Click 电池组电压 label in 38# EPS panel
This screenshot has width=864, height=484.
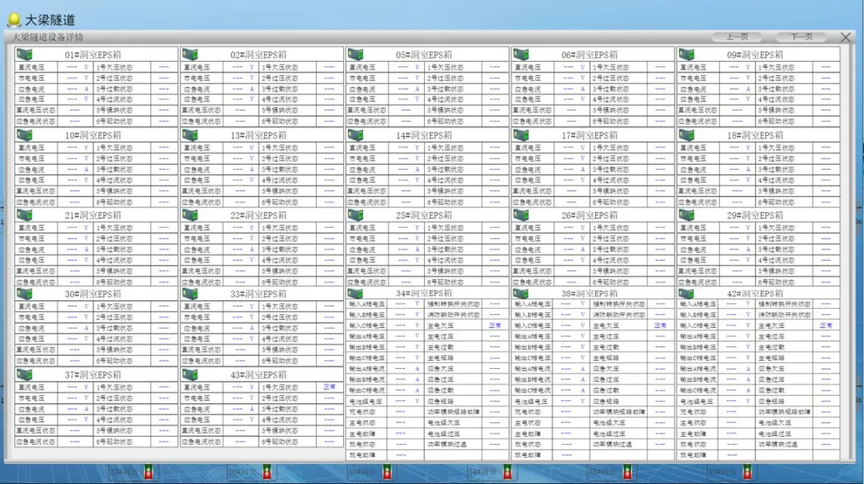pyautogui.click(x=532, y=401)
